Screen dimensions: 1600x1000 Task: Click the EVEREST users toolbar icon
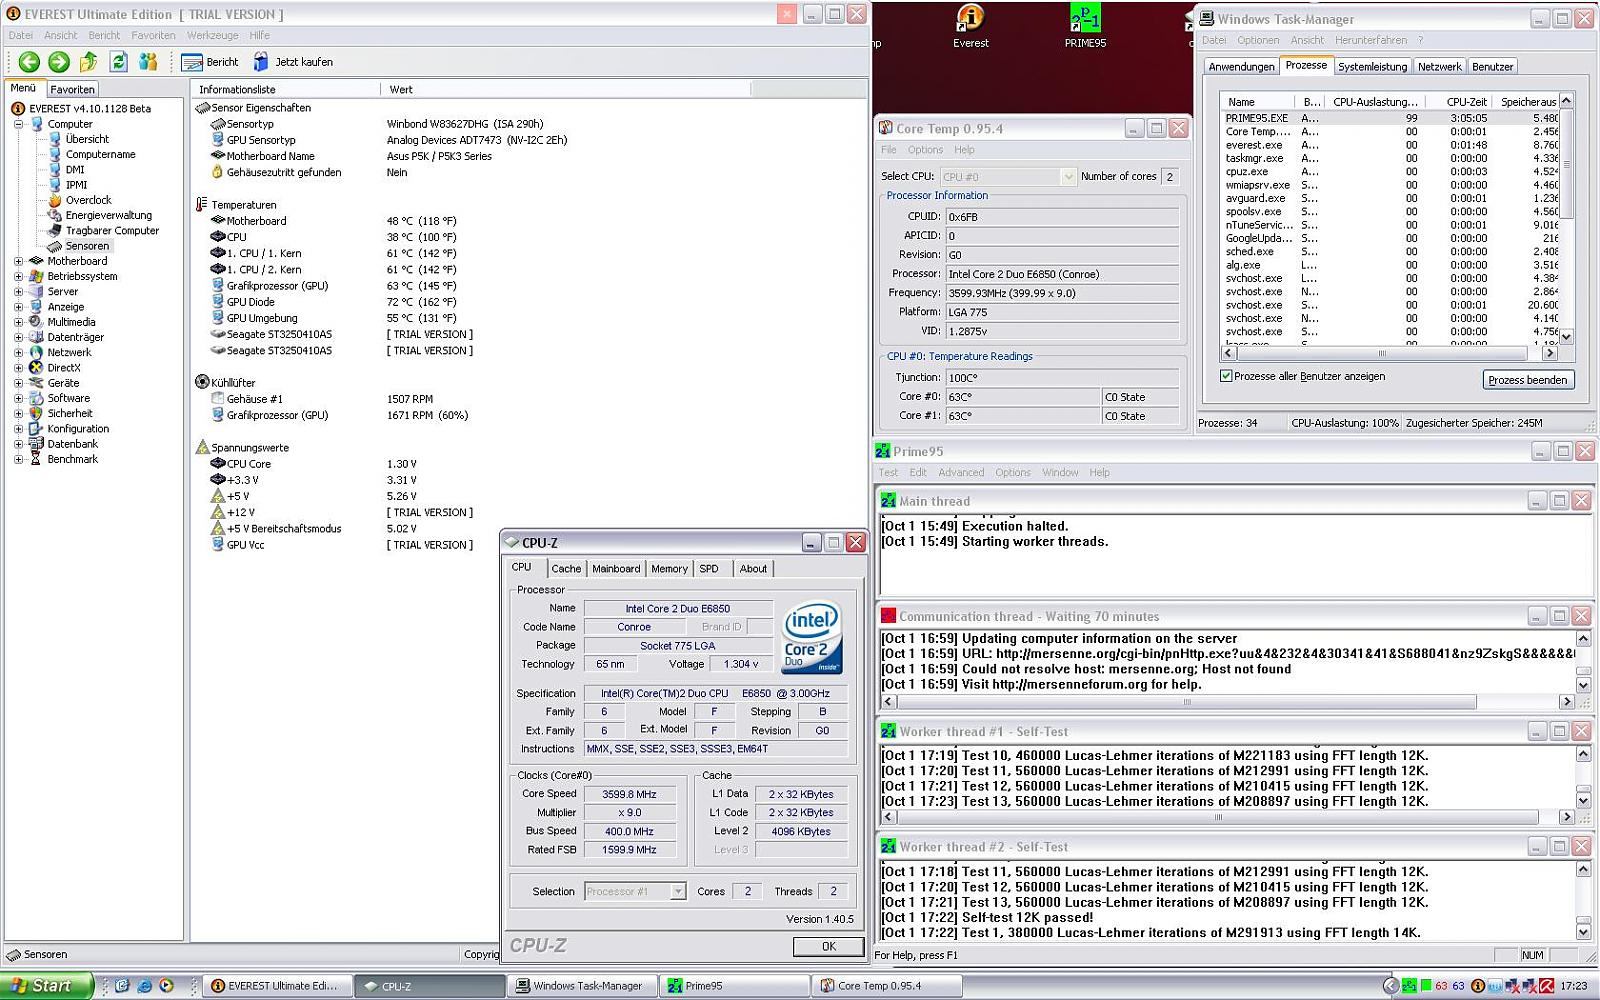click(x=148, y=62)
